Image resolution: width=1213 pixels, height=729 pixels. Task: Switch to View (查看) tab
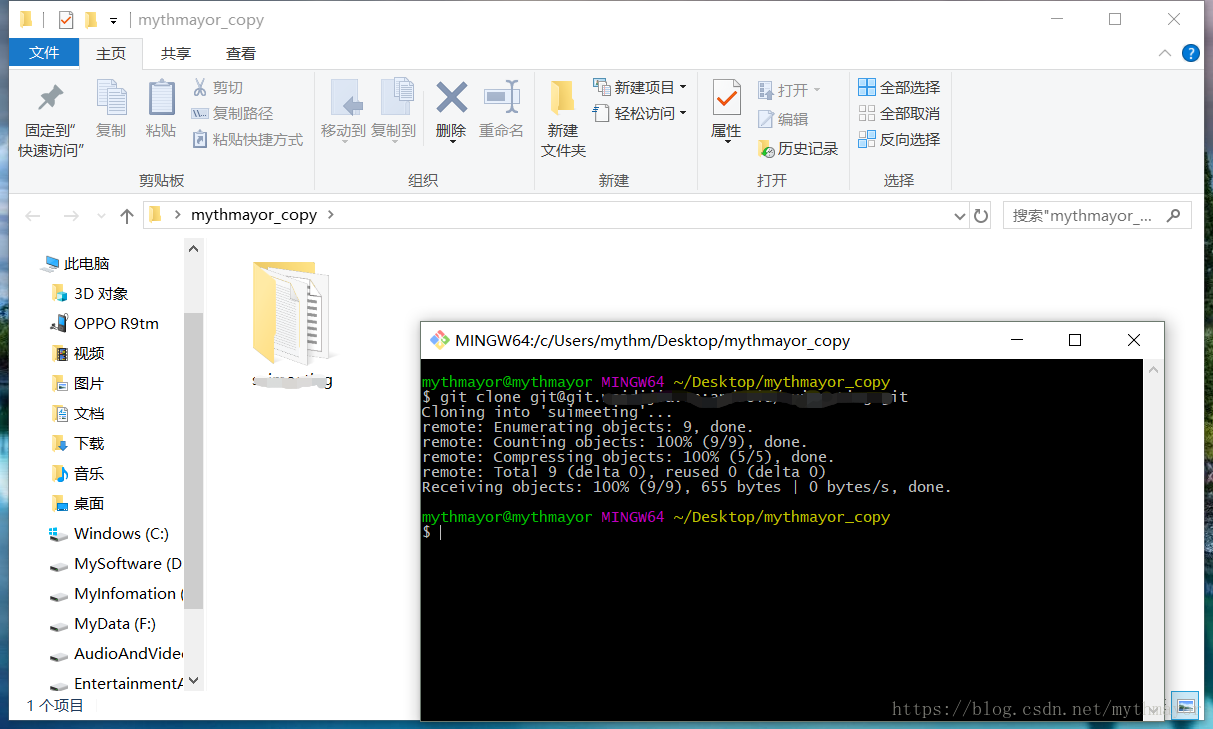click(x=241, y=54)
